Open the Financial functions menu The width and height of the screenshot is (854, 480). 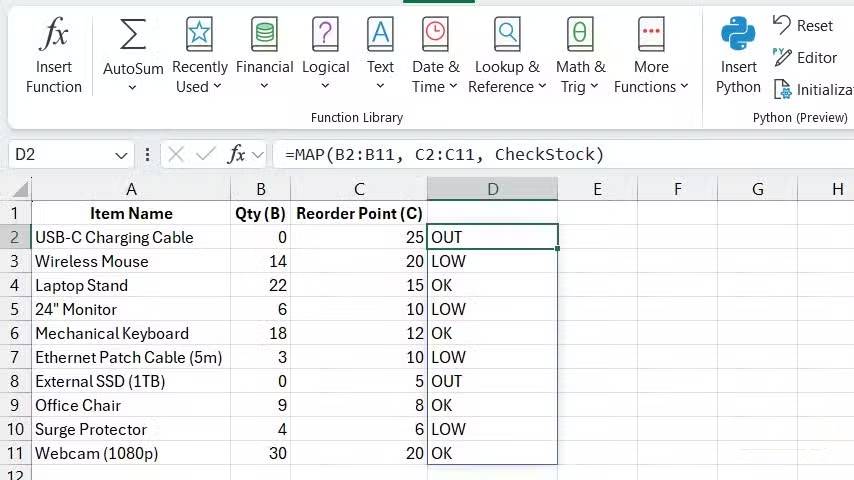click(264, 55)
